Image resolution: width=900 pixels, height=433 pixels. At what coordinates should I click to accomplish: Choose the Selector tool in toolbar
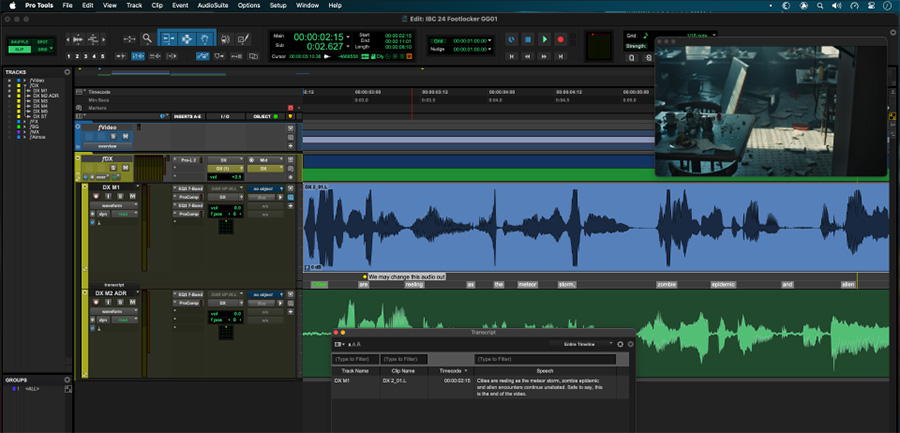coord(187,38)
